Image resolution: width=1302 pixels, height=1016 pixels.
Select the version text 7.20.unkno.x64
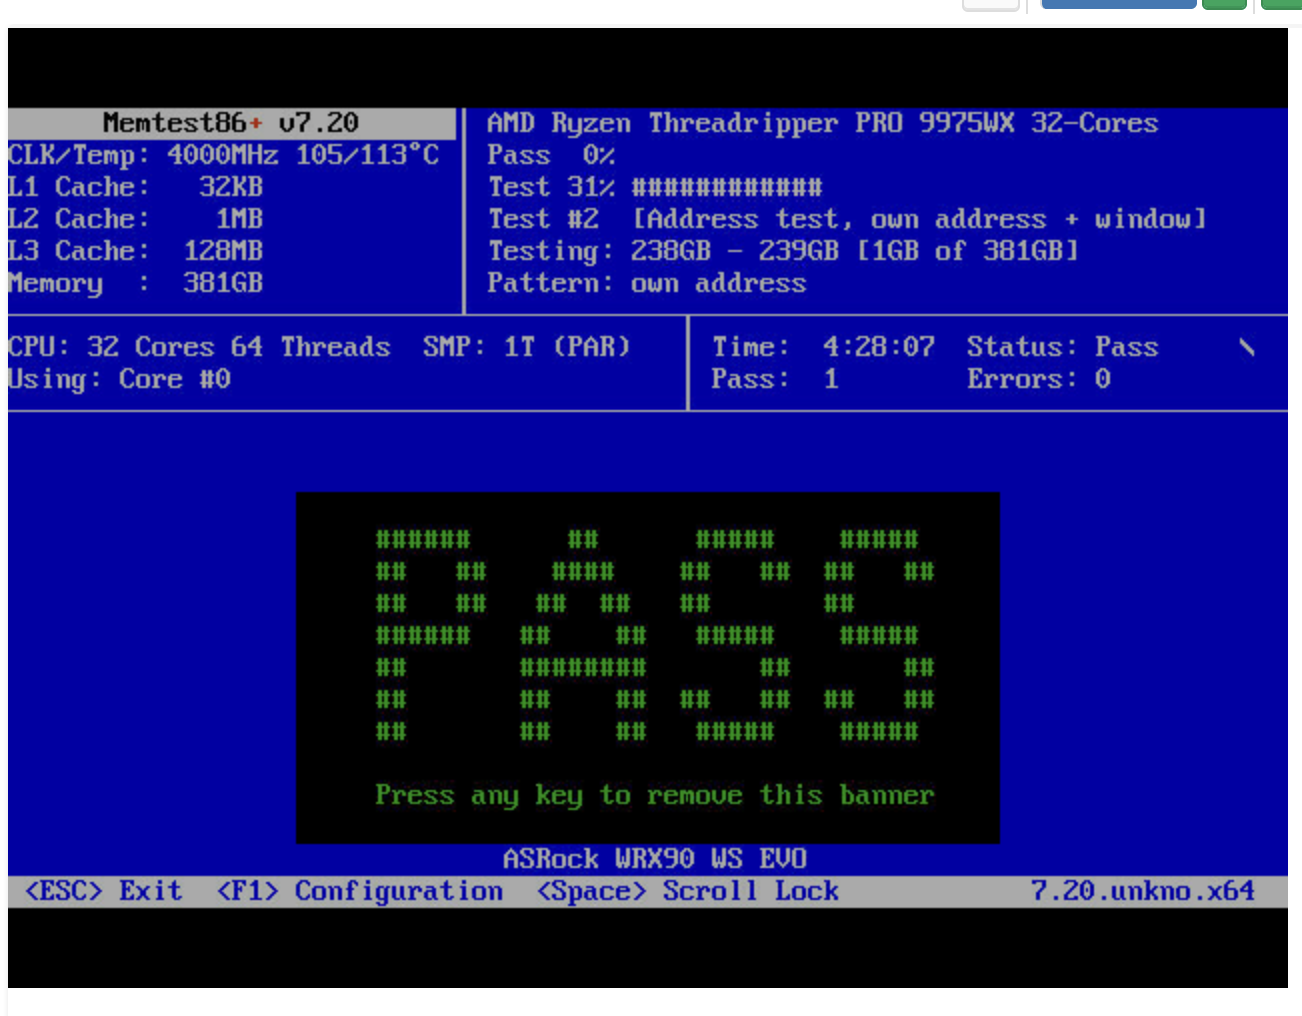coord(1142,891)
